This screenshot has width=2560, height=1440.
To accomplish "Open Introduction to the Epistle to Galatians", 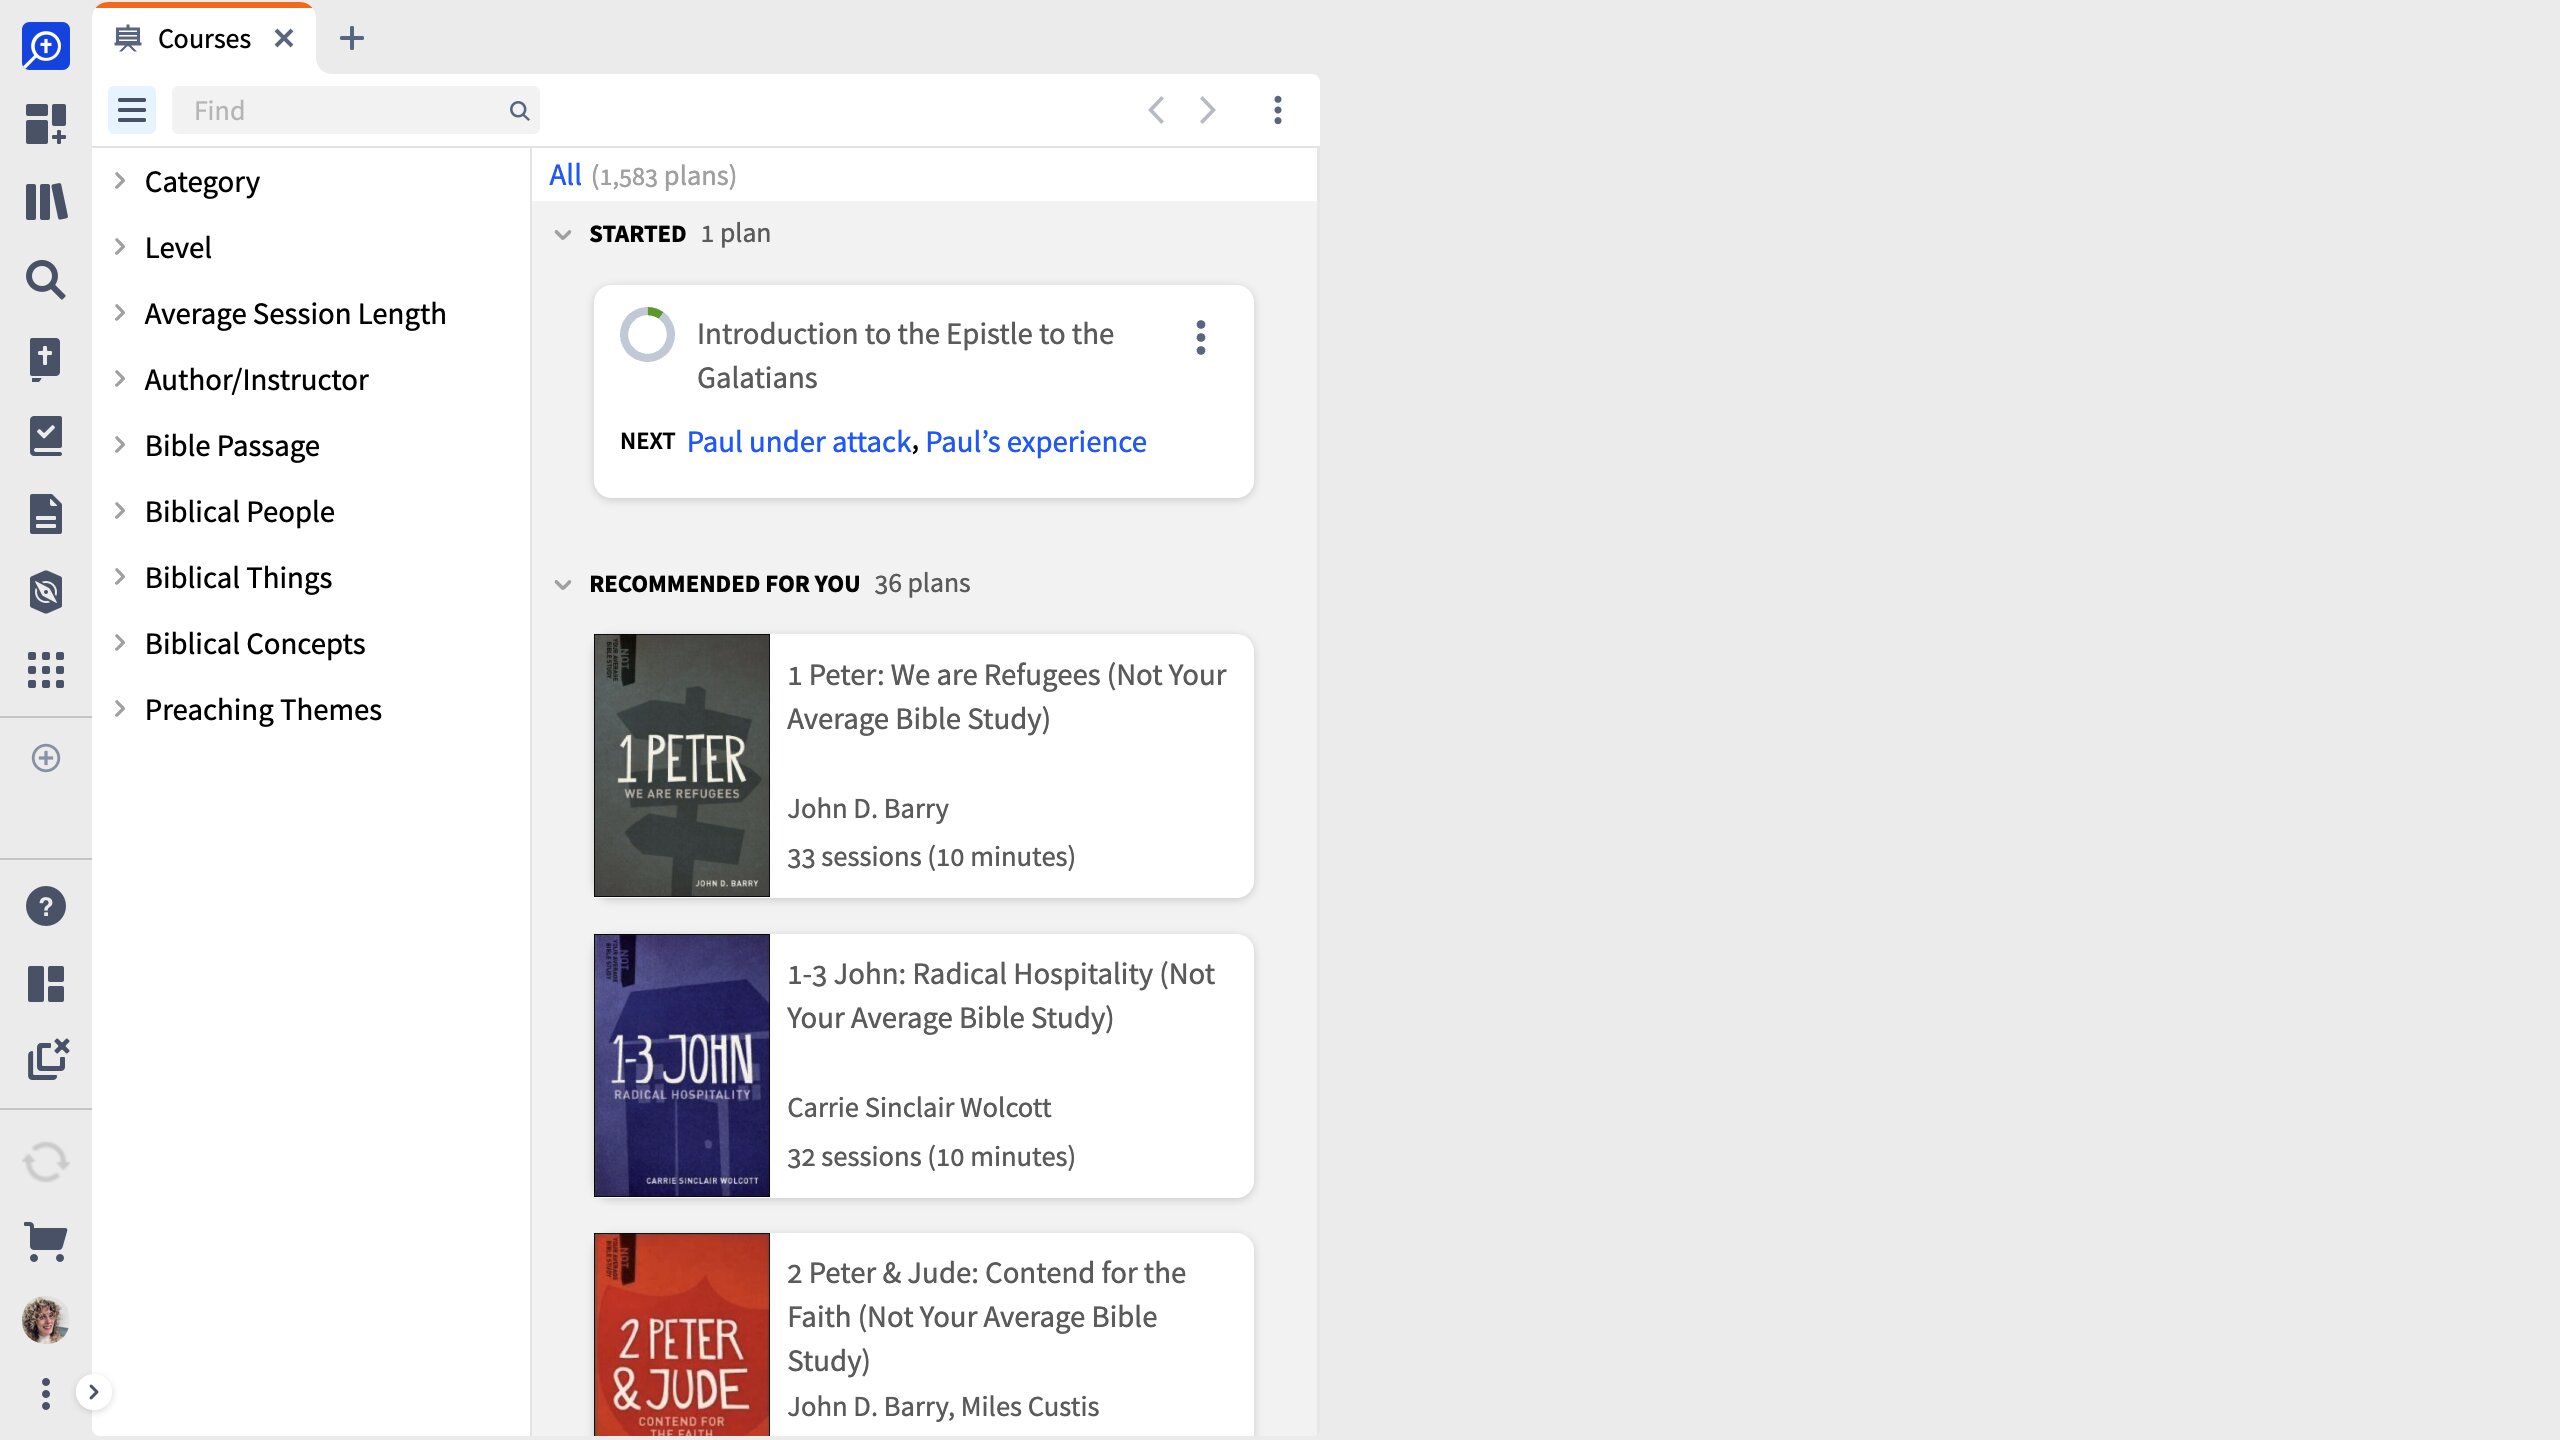I will pyautogui.click(x=905, y=355).
